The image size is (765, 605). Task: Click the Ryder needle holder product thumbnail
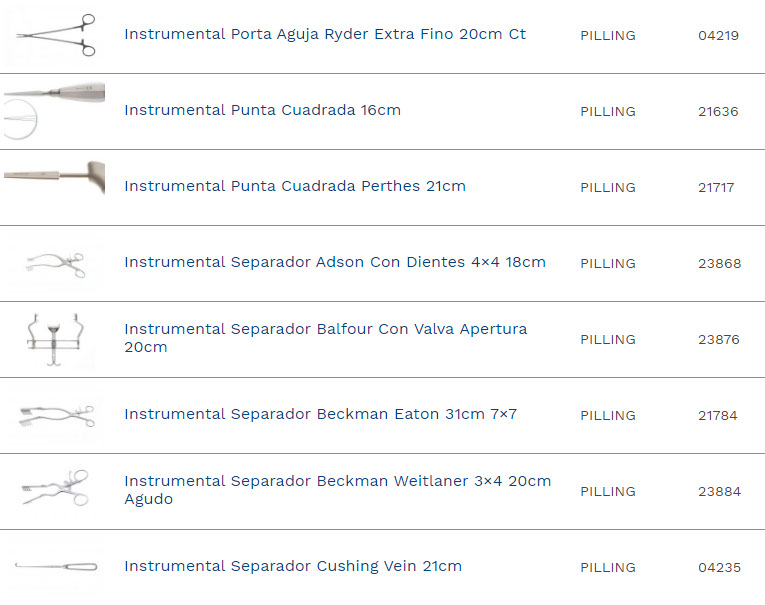55,35
